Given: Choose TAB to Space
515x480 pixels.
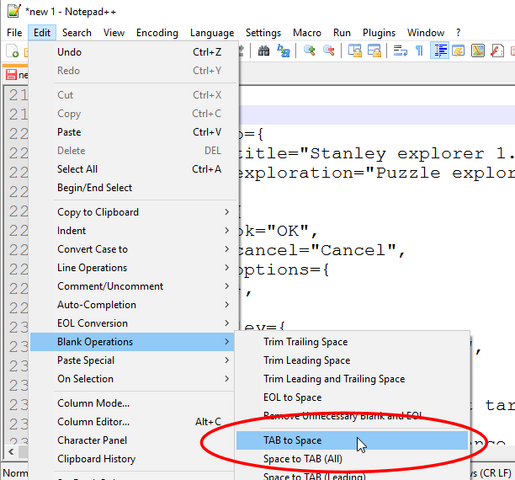Looking at the screenshot, I should click(x=352, y=440).
